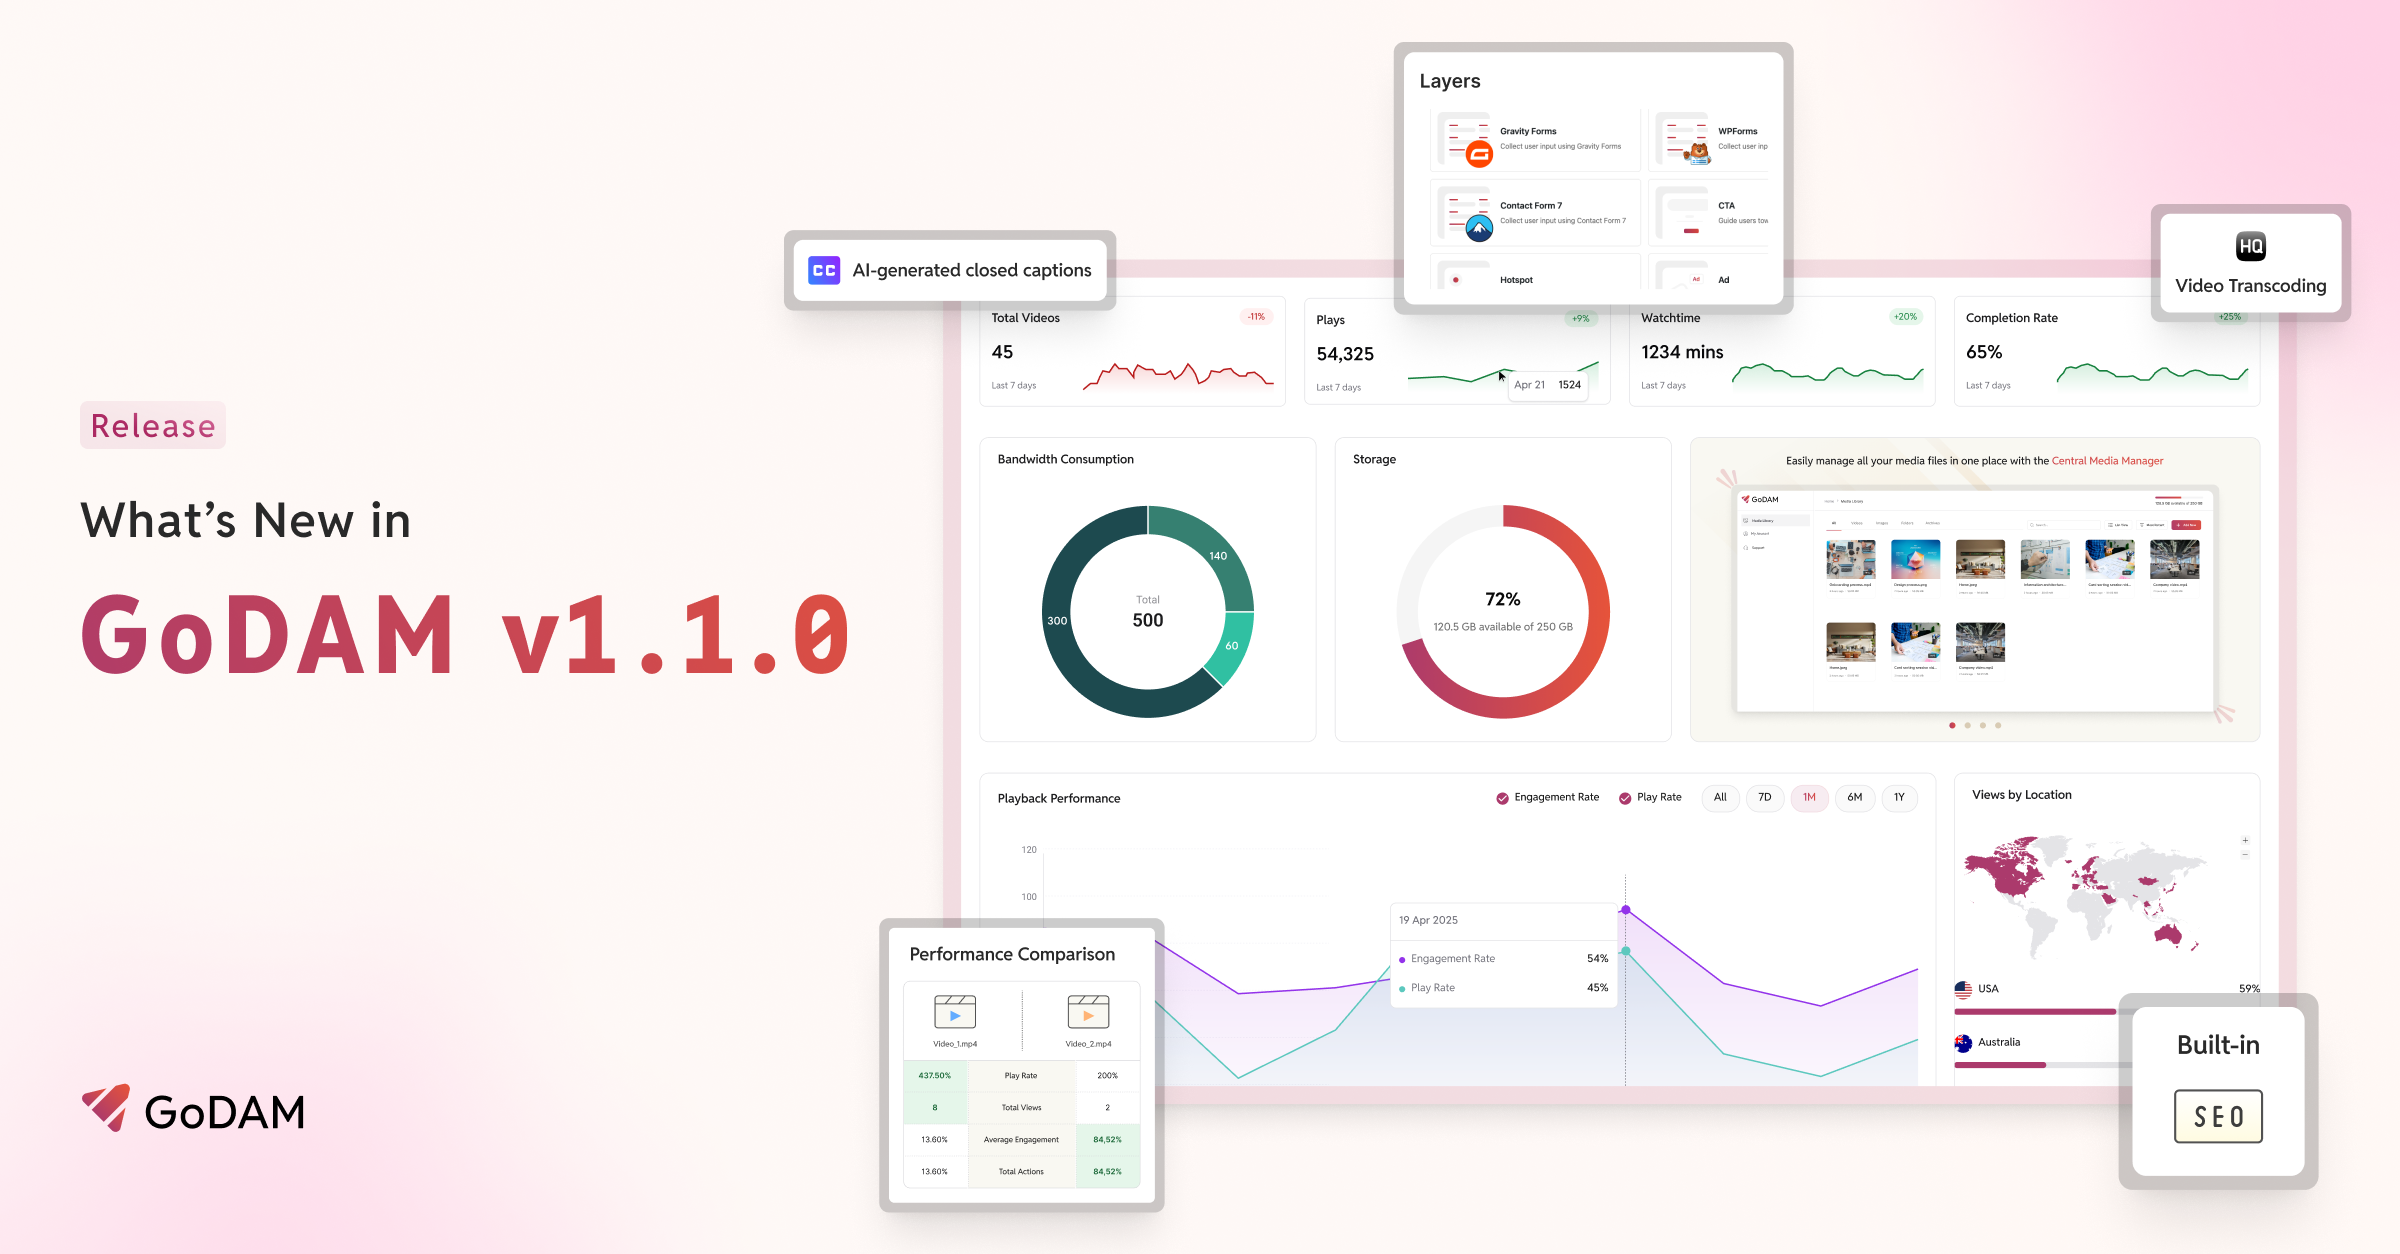
Task: Click the boxed SEO icon
Action: pos(2218,1116)
